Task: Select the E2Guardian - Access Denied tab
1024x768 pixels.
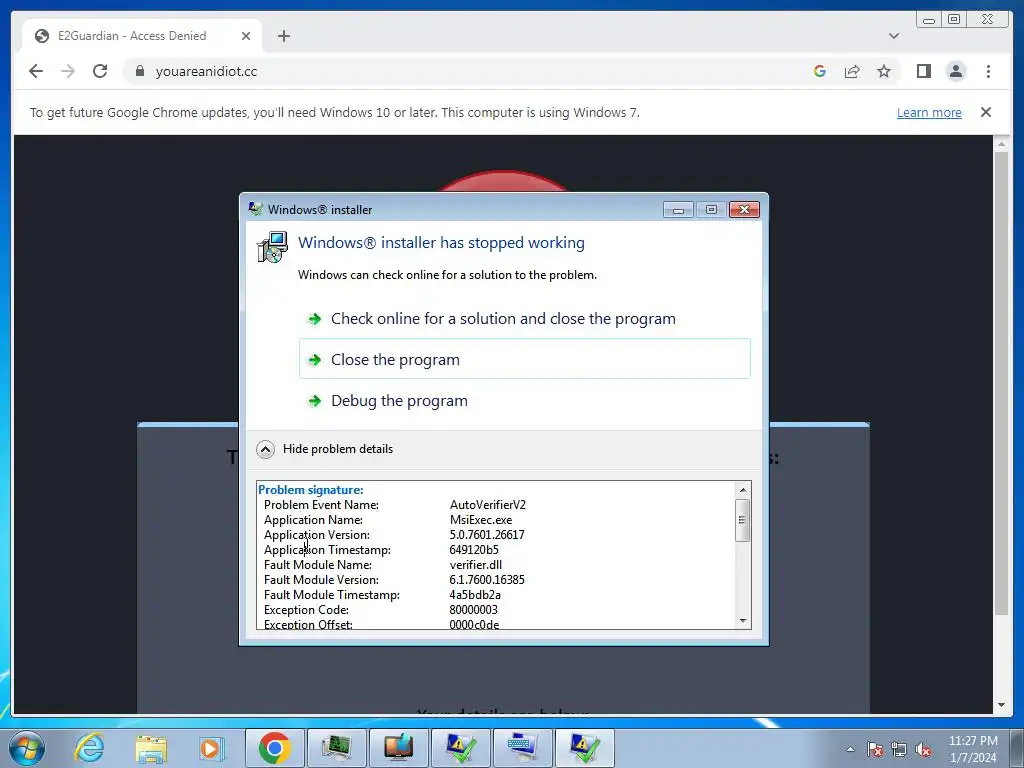Action: tap(142, 36)
